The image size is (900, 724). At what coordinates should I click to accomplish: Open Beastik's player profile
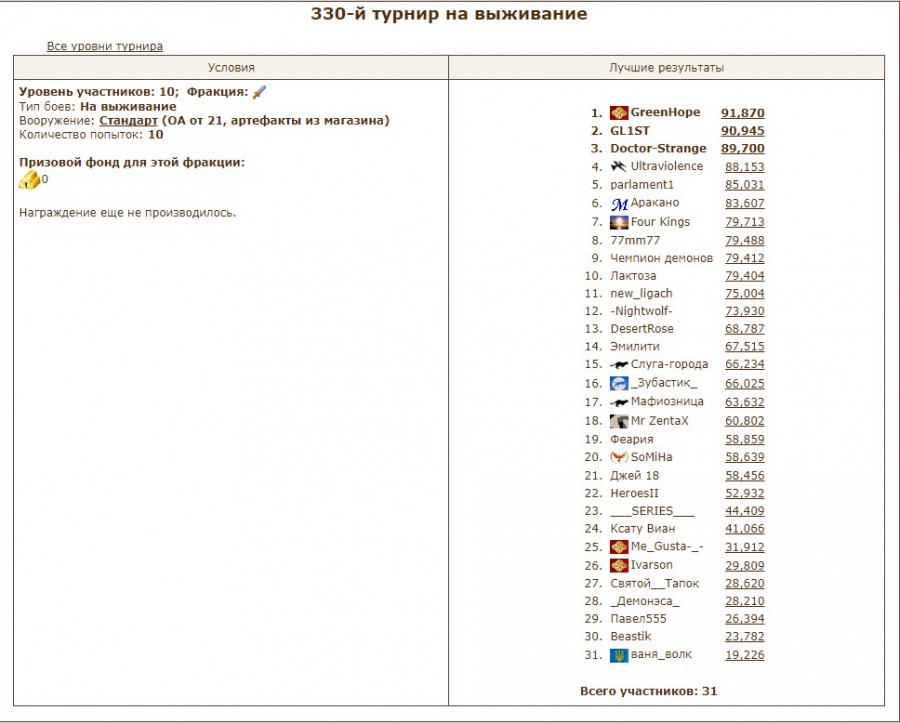[631, 636]
